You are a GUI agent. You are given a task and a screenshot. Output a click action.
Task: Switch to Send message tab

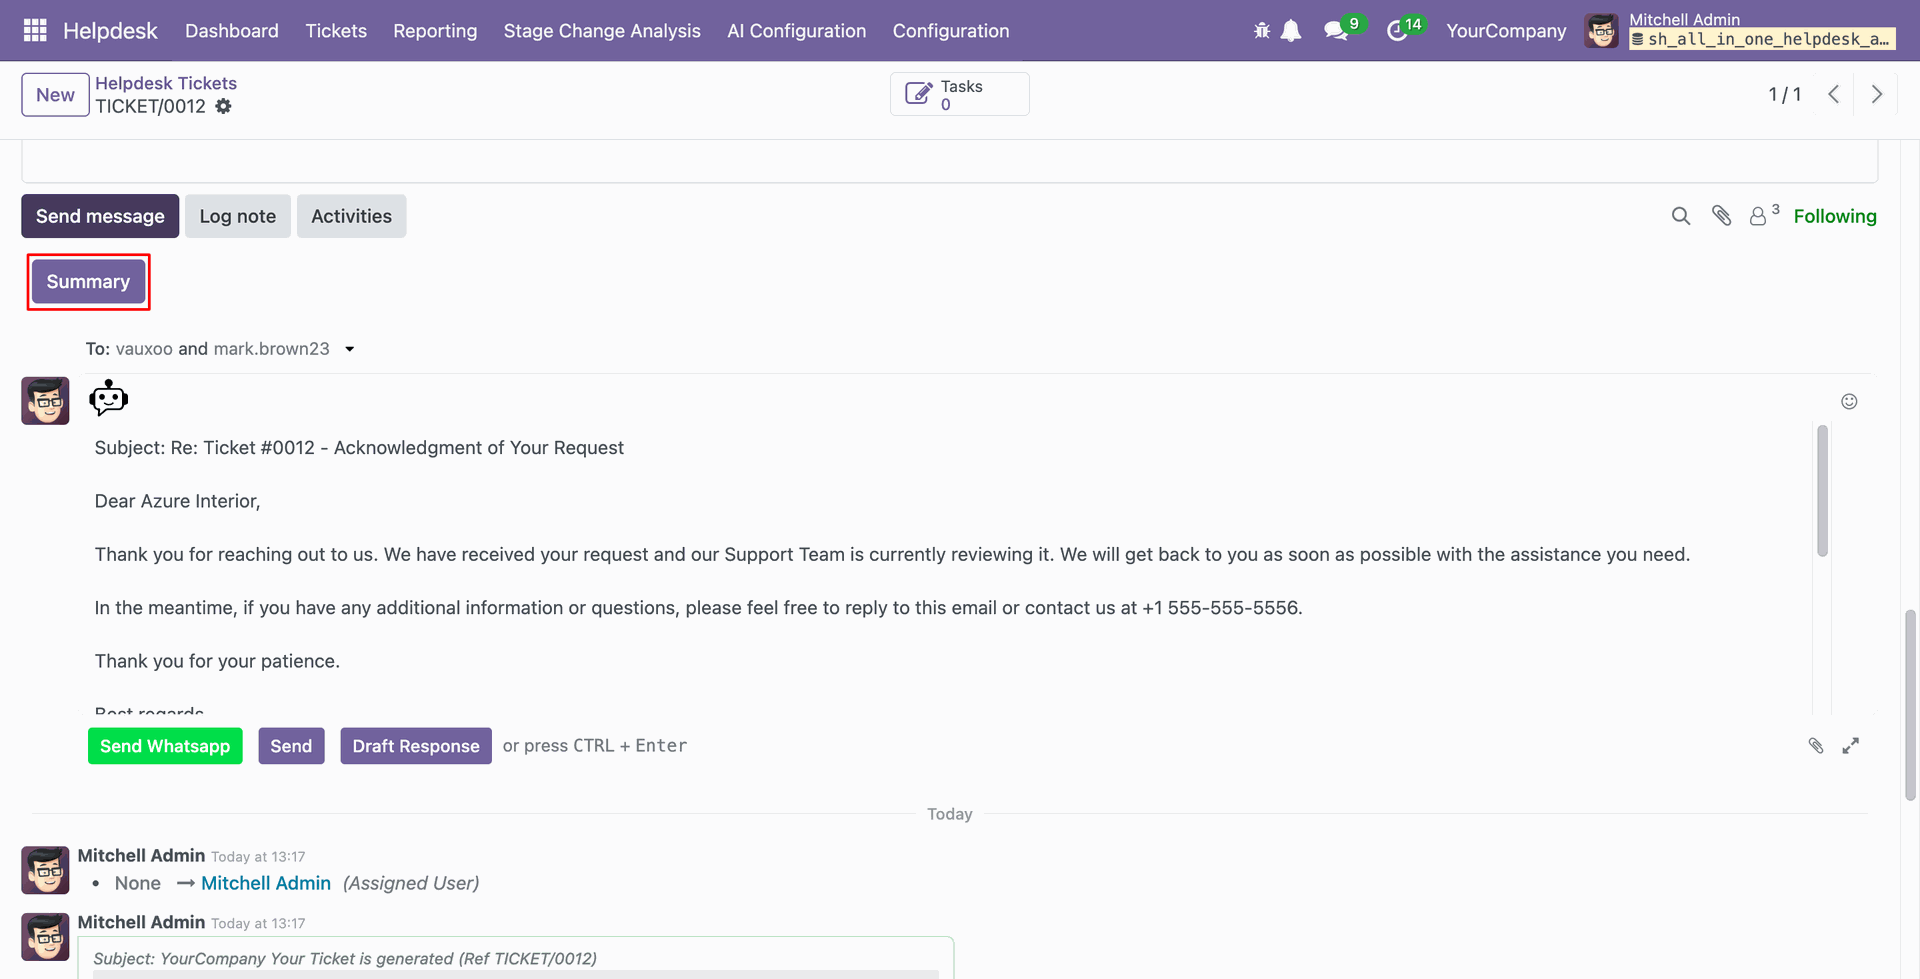[x=100, y=216]
